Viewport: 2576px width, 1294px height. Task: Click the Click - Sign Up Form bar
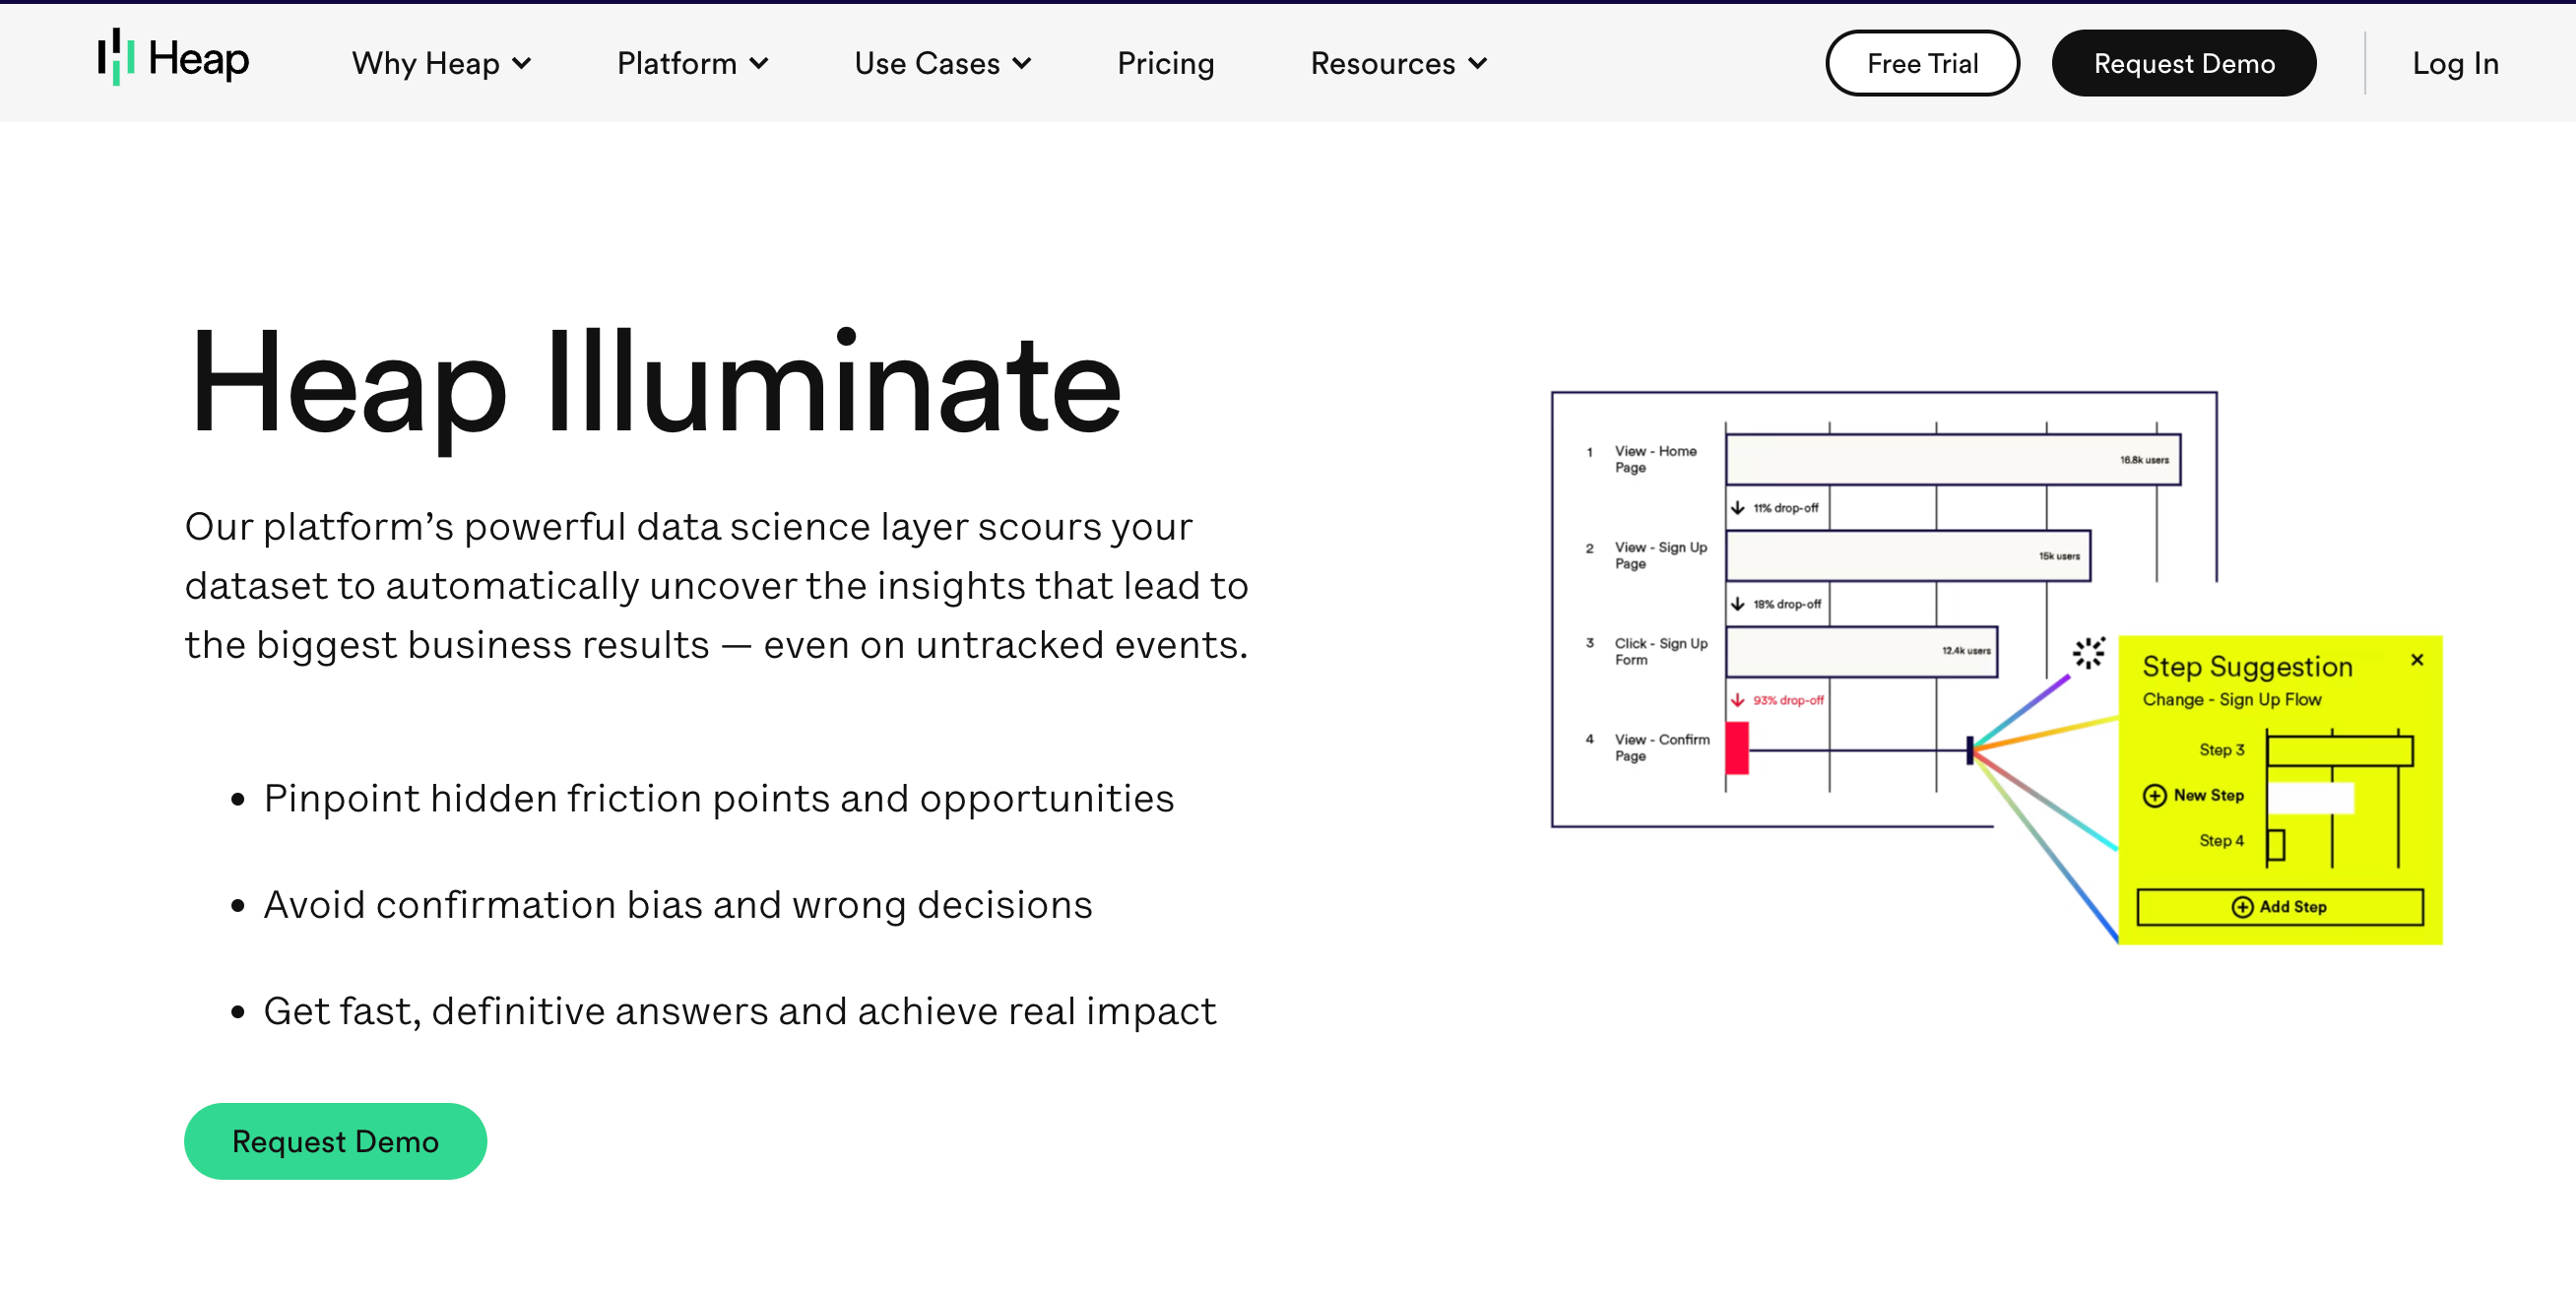1860,652
